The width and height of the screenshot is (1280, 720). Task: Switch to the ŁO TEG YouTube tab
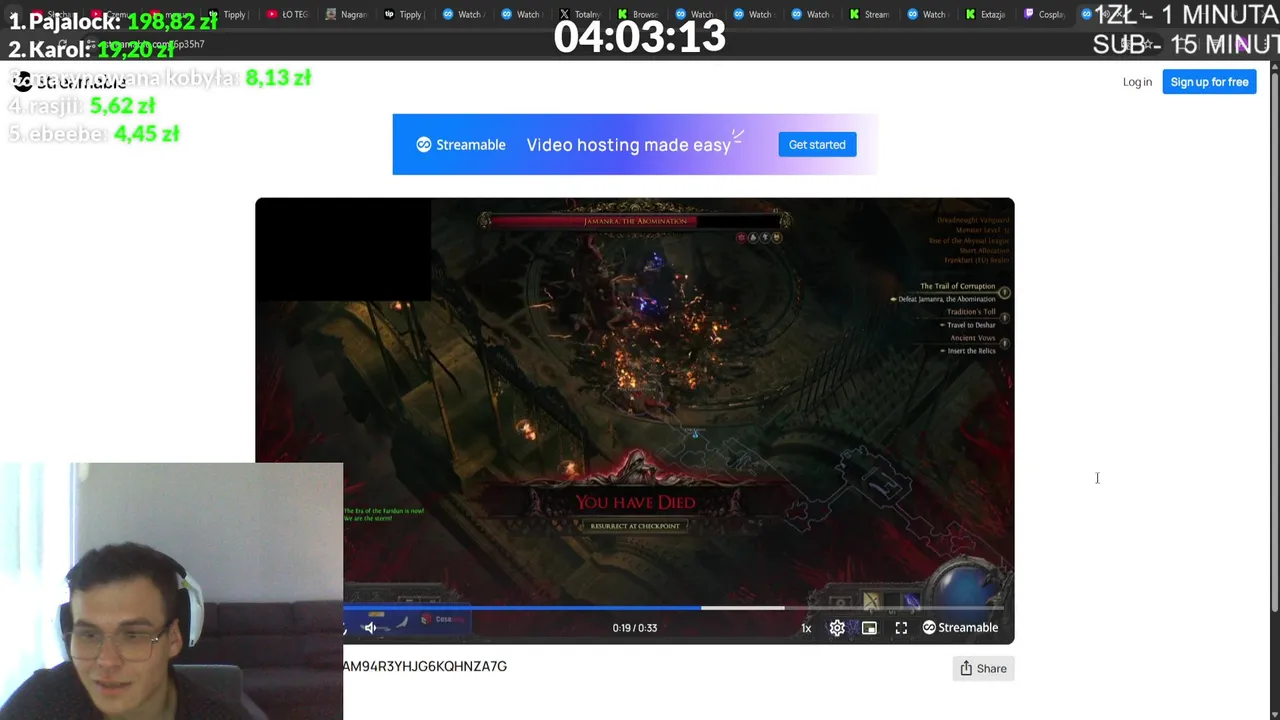click(287, 14)
